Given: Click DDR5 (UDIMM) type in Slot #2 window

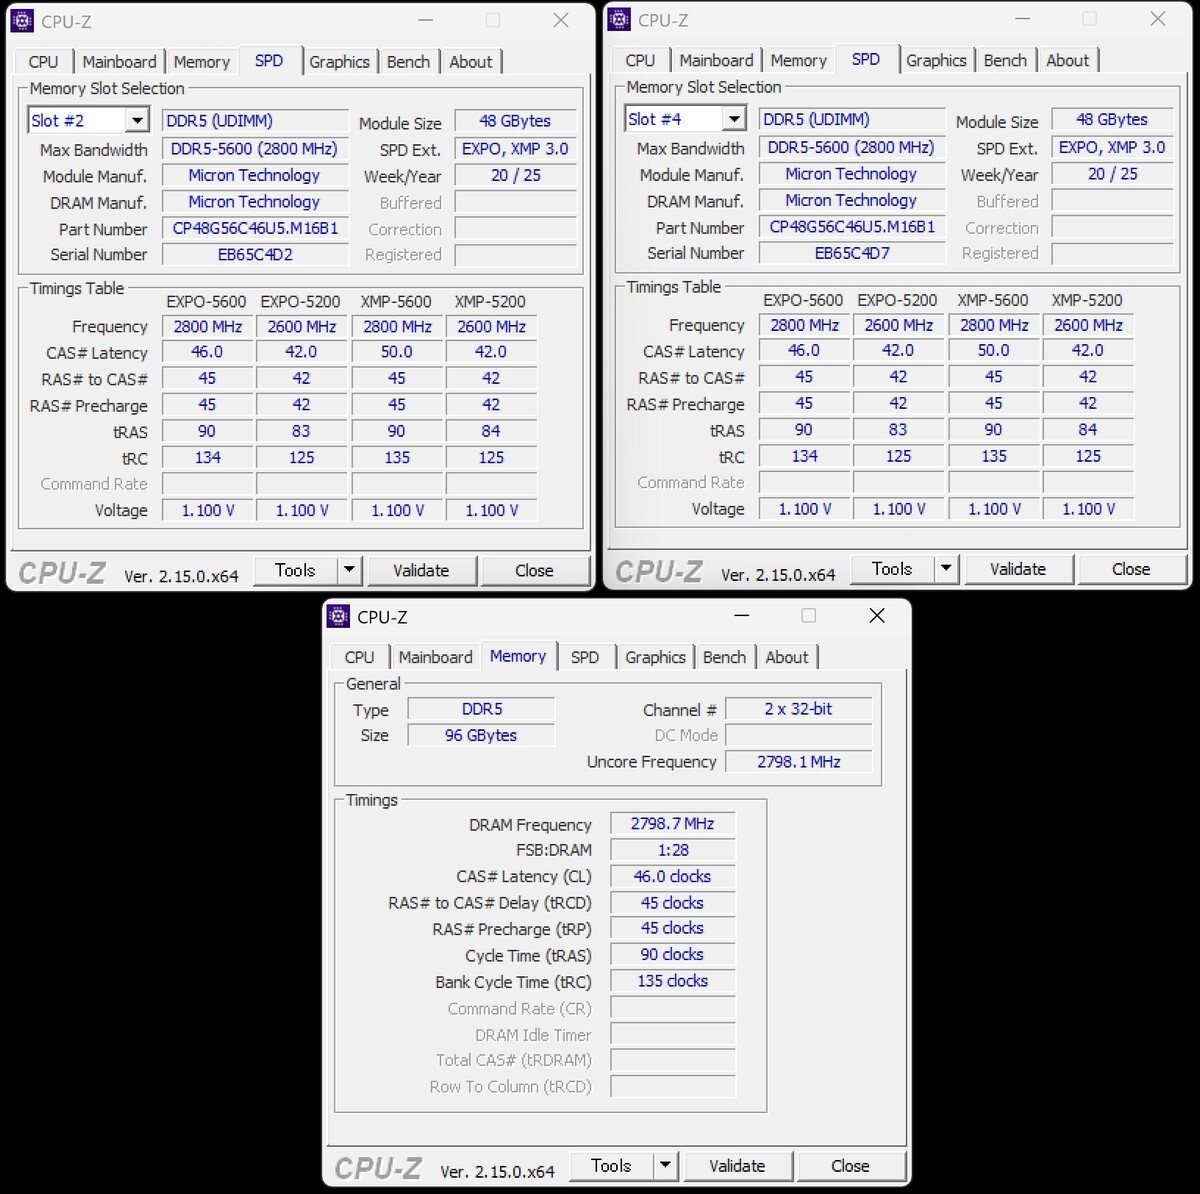Looking at the screenshot, I should click(255, 121).
